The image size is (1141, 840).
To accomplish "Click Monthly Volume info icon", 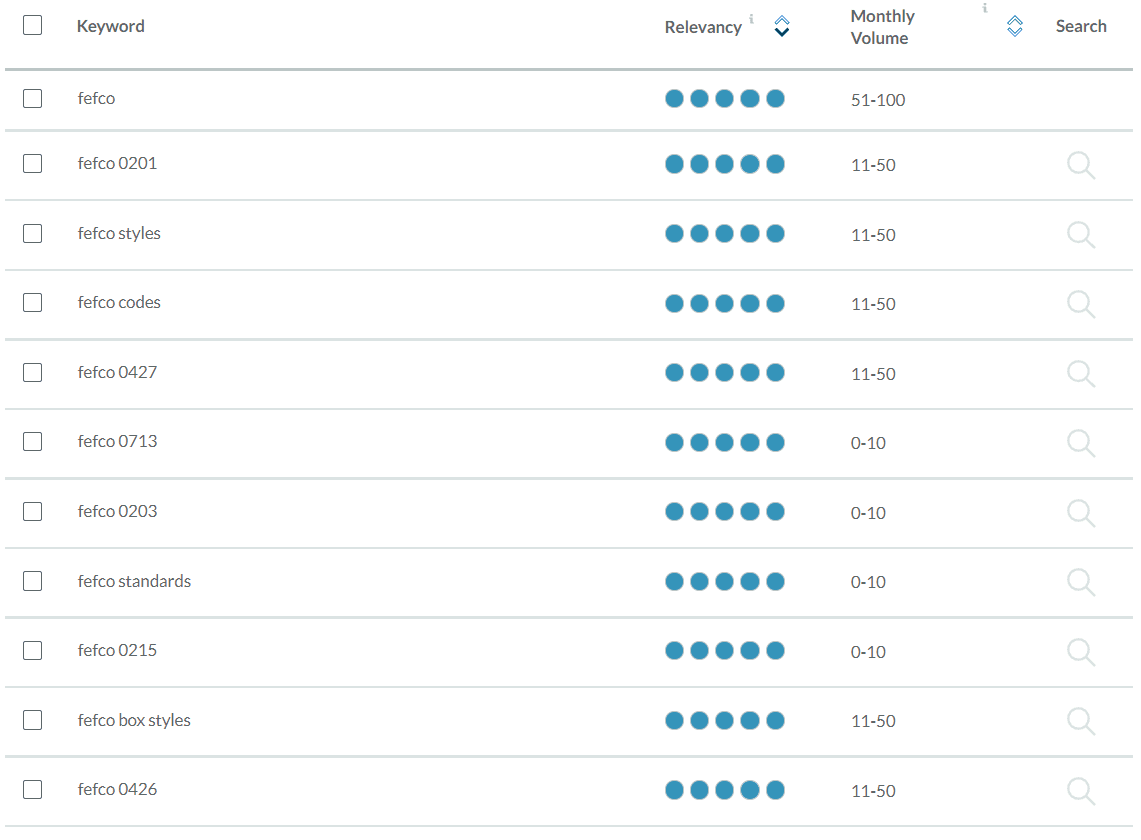I will (x=984, y=8).
